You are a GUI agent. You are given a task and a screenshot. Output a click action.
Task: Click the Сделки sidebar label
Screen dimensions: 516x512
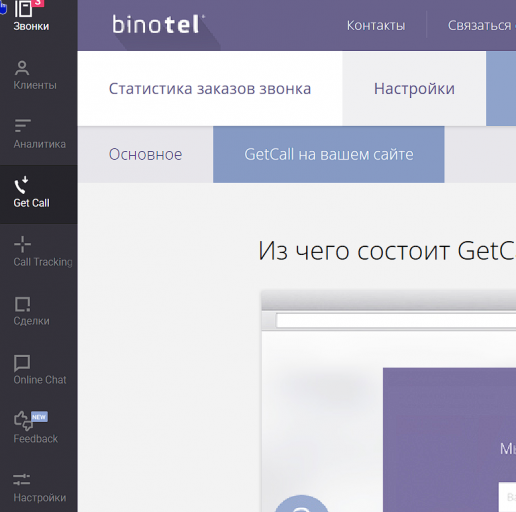click(31, 321)
